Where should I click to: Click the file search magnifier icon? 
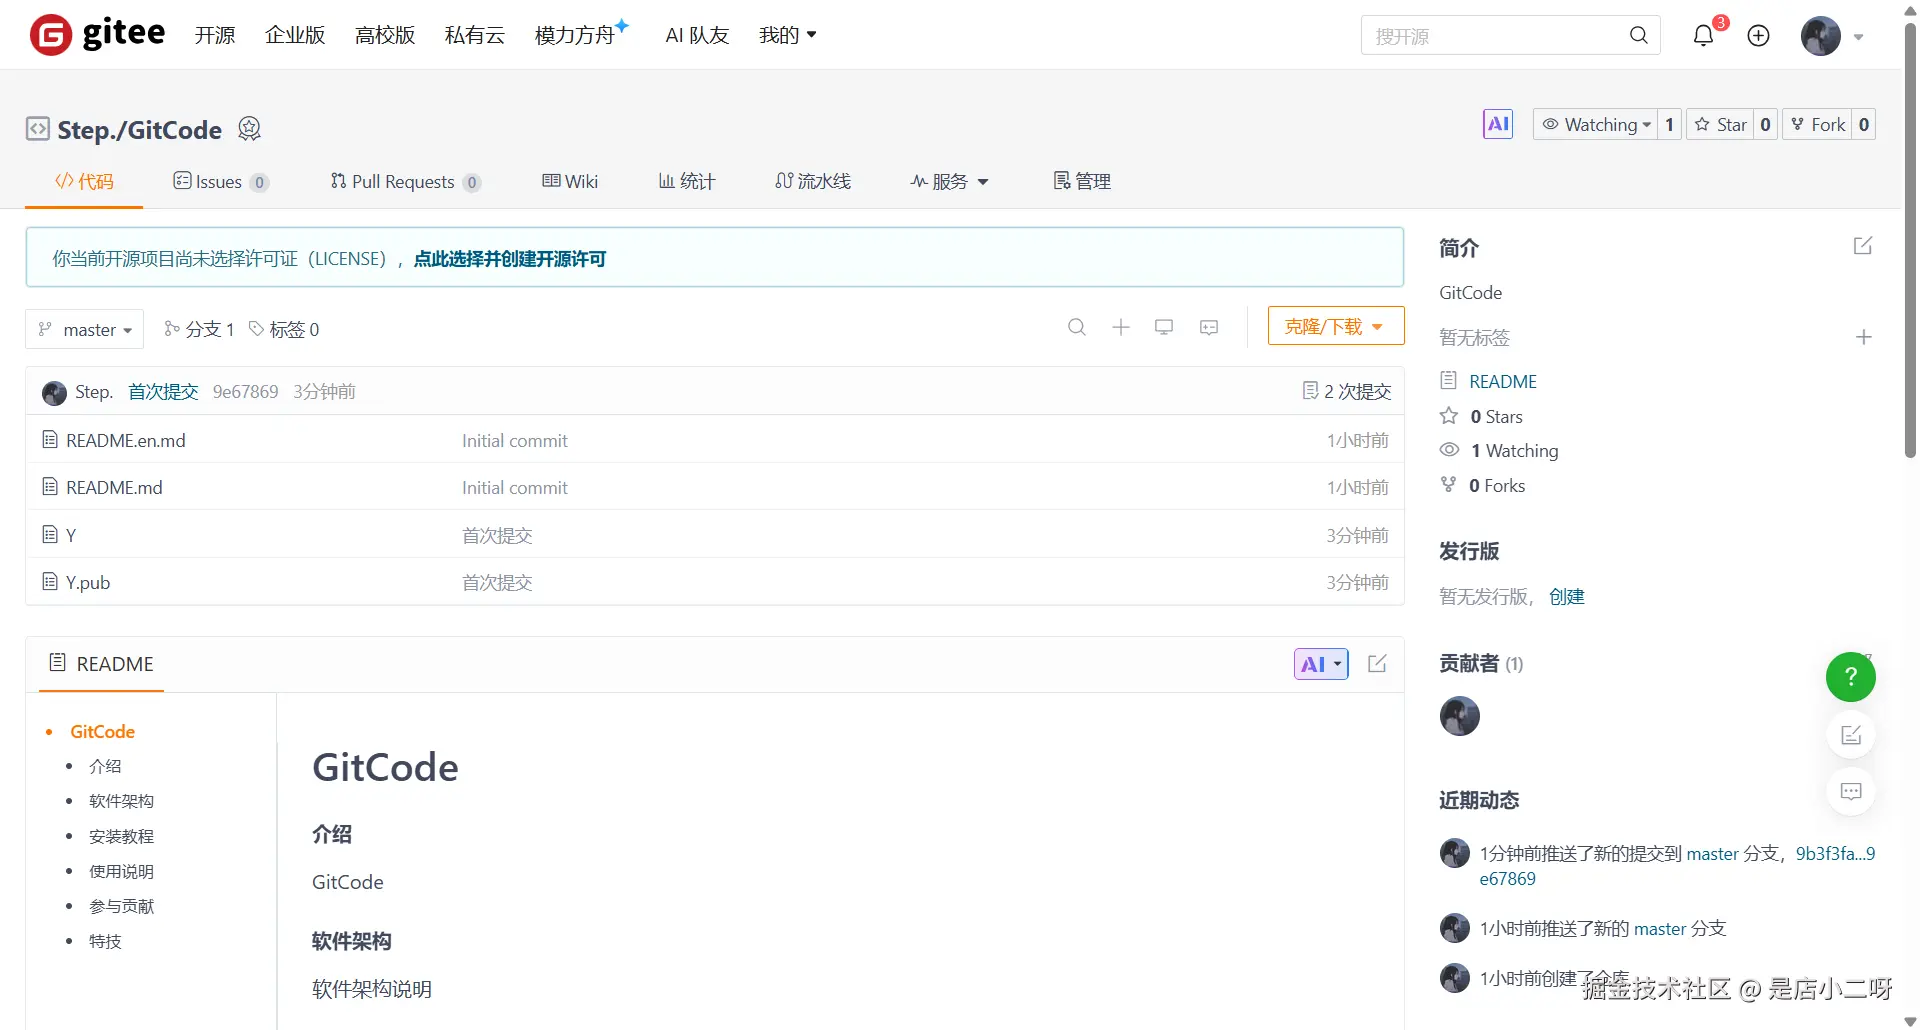click(1077, 327)
